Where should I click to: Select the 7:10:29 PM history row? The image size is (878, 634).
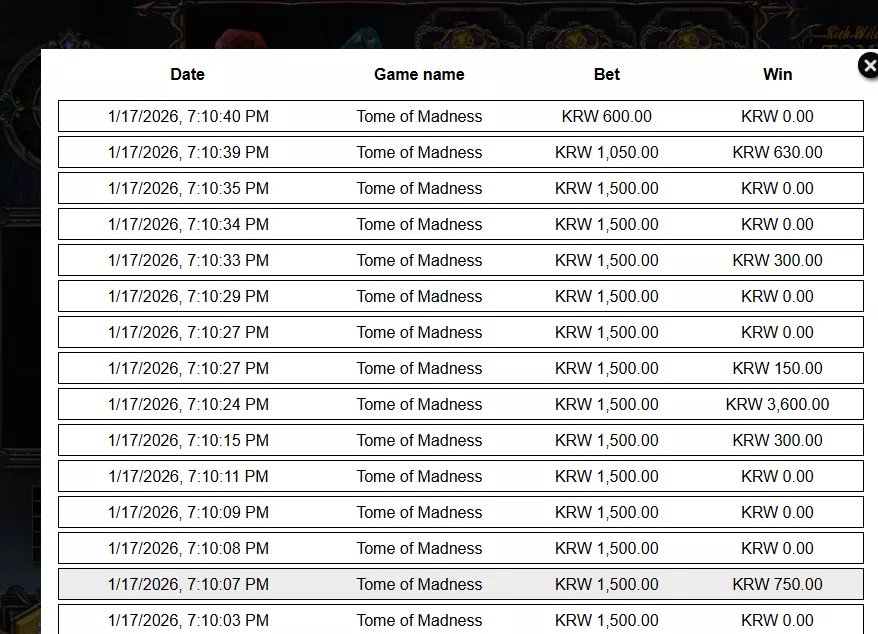coord(461,296)
